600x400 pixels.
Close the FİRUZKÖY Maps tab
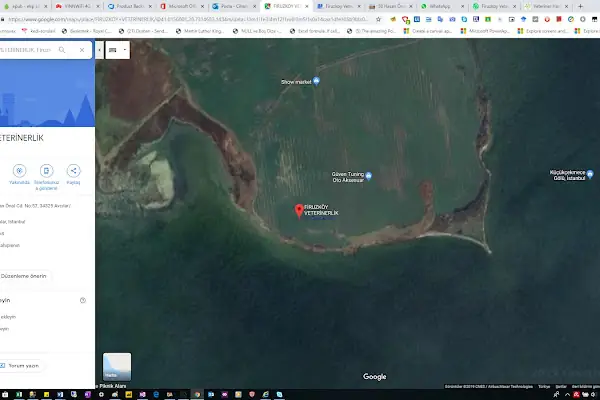tap(307, 6)
